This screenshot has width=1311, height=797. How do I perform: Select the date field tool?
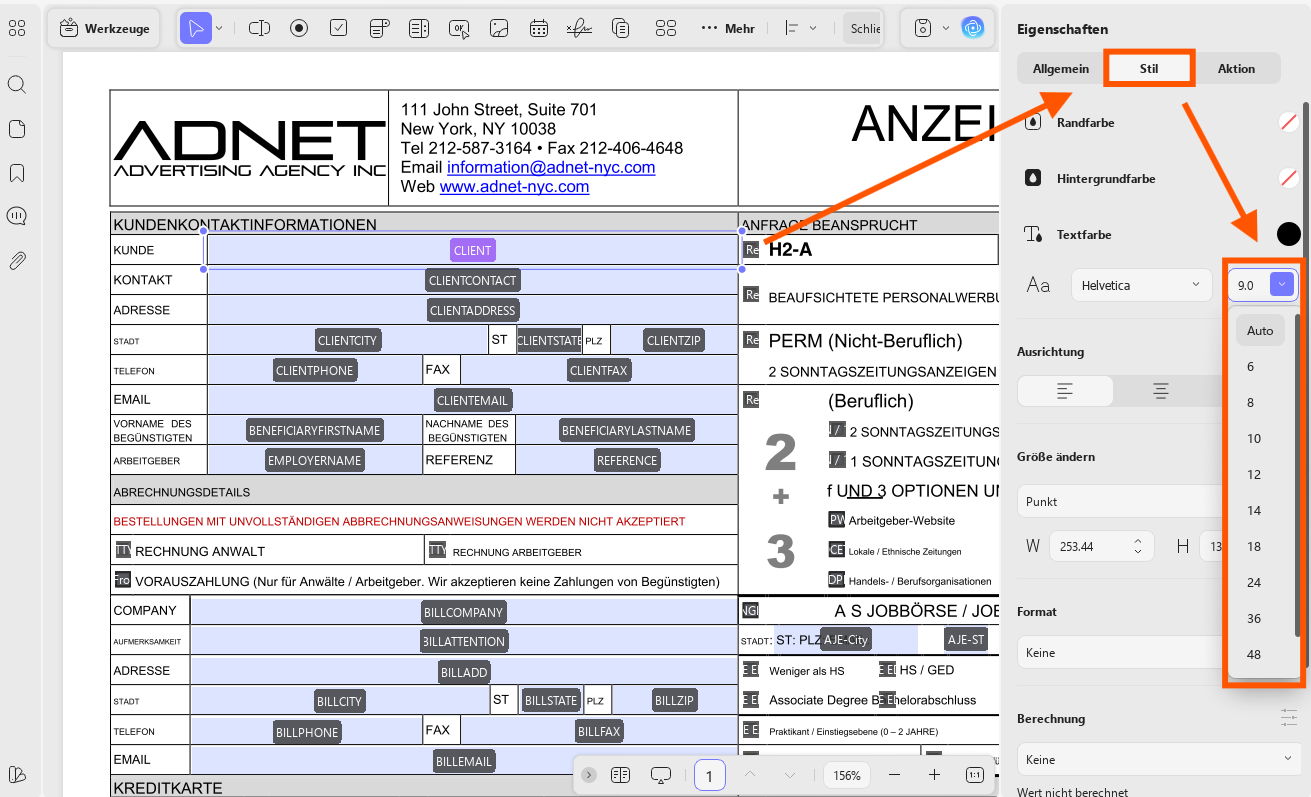coord(539,28)
